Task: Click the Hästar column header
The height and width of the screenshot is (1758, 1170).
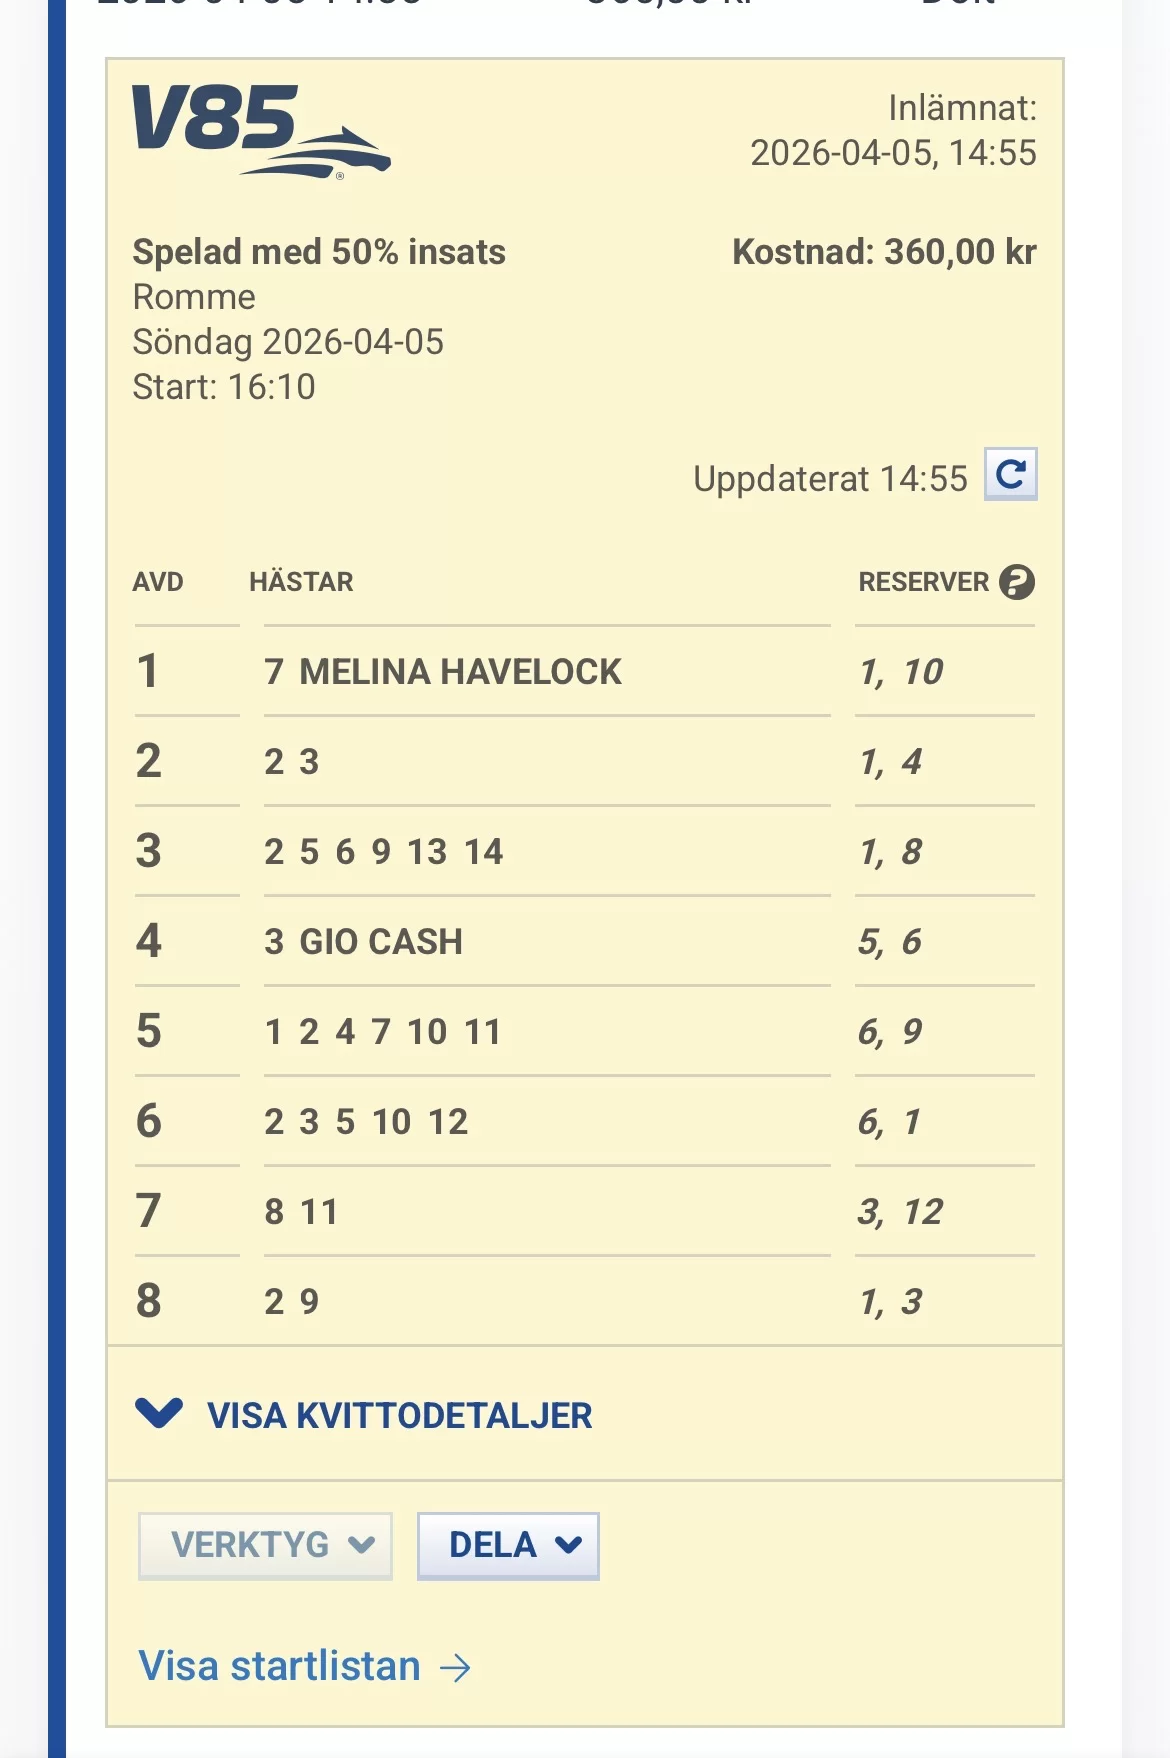Action: [301, 582]
